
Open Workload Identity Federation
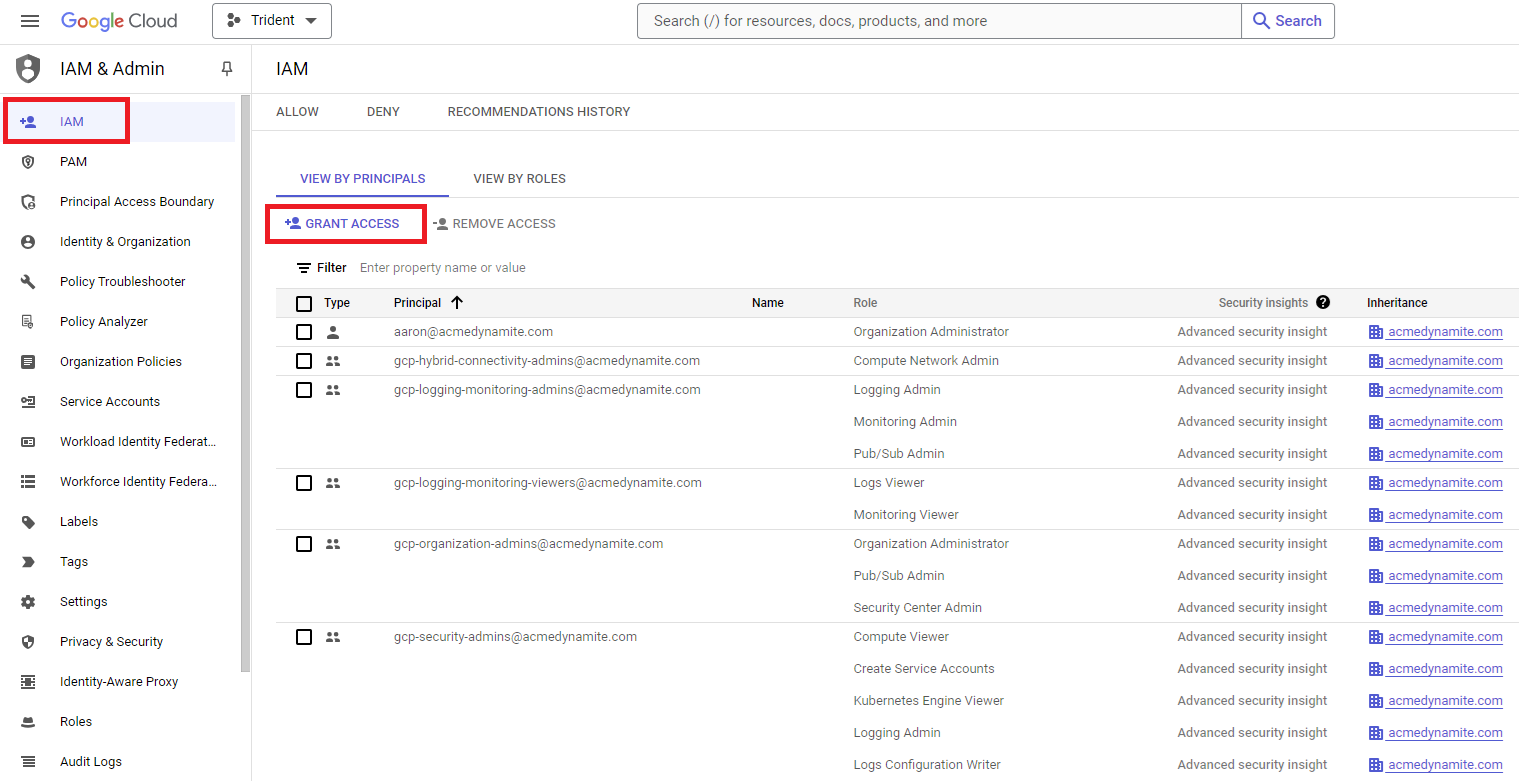click(137, 441)
